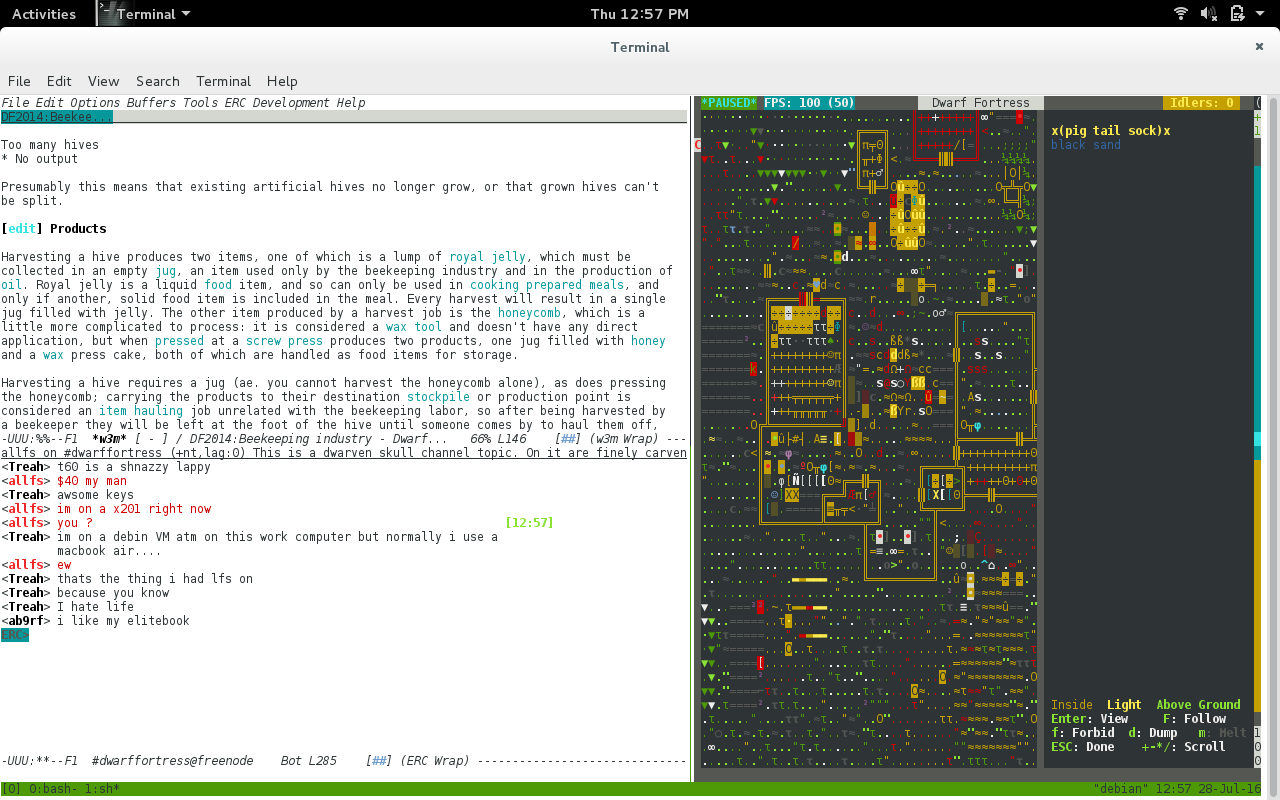Click the Above Ground status label

[1198, 705]
